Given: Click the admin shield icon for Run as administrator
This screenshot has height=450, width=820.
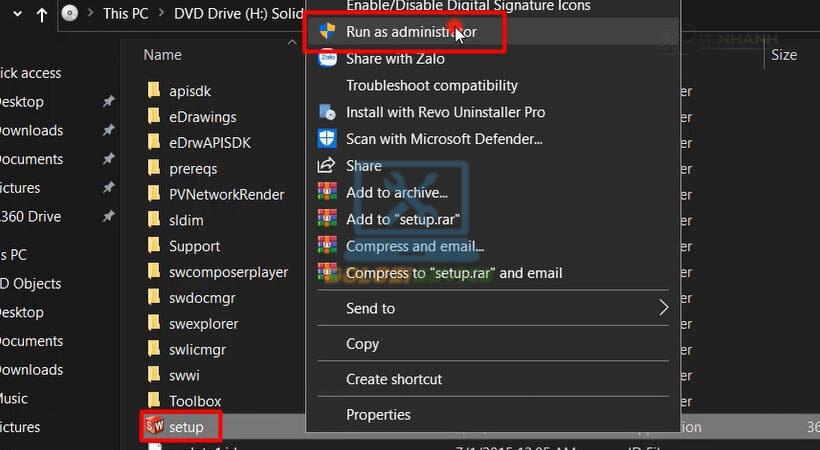Looking at the screenshot, I should coord(327,32).
